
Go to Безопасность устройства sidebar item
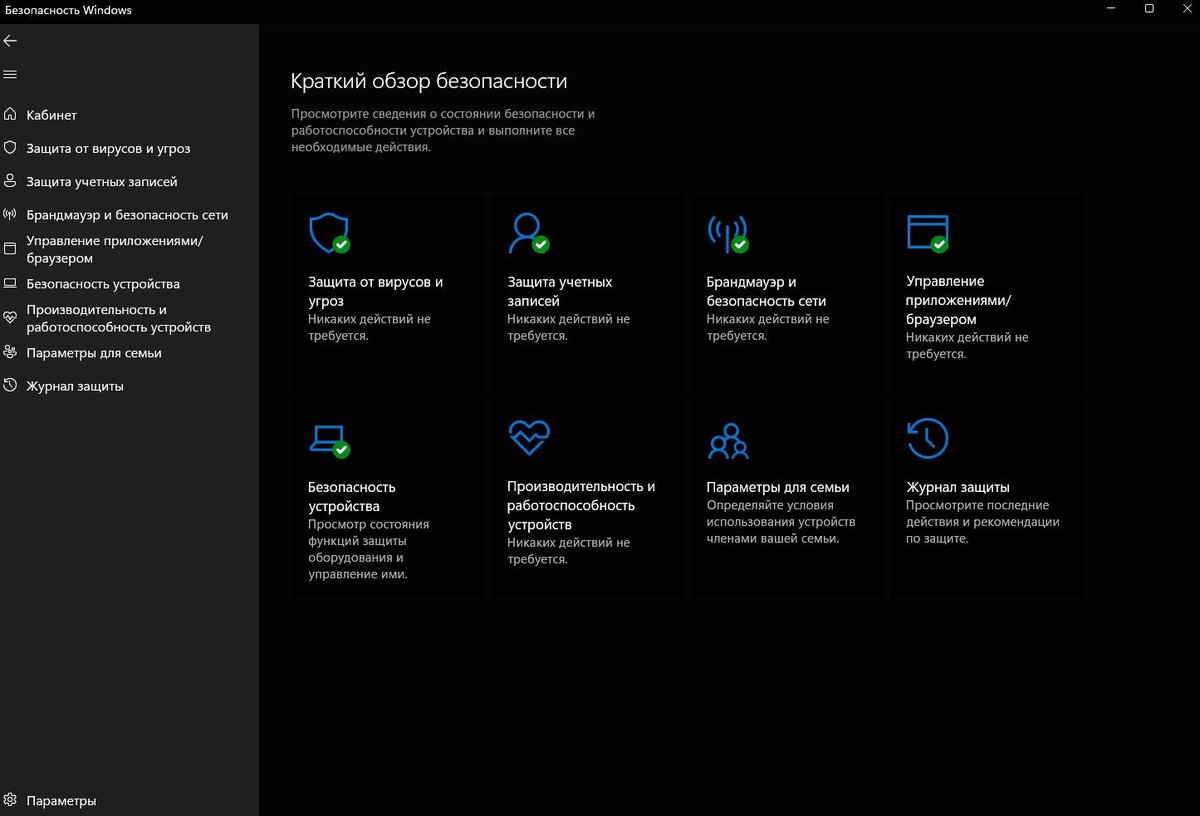129,283
